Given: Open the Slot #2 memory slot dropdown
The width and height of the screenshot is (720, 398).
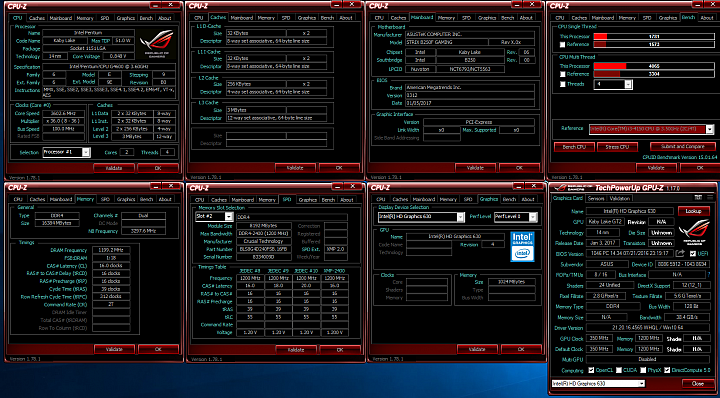Looking at the screenshot, I should click(x=214, y=216).
